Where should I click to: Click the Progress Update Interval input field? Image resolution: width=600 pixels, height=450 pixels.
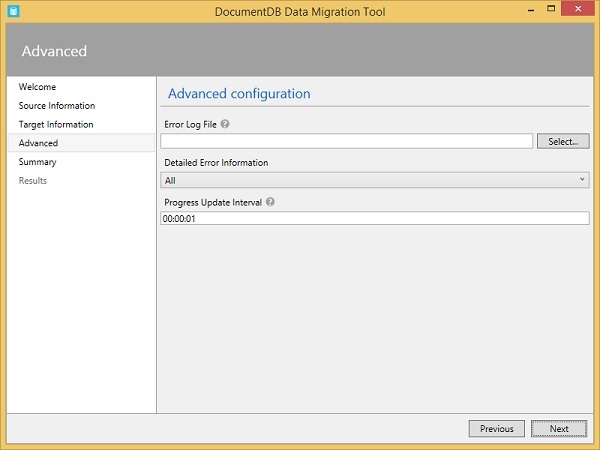click(x=375, y=218)
